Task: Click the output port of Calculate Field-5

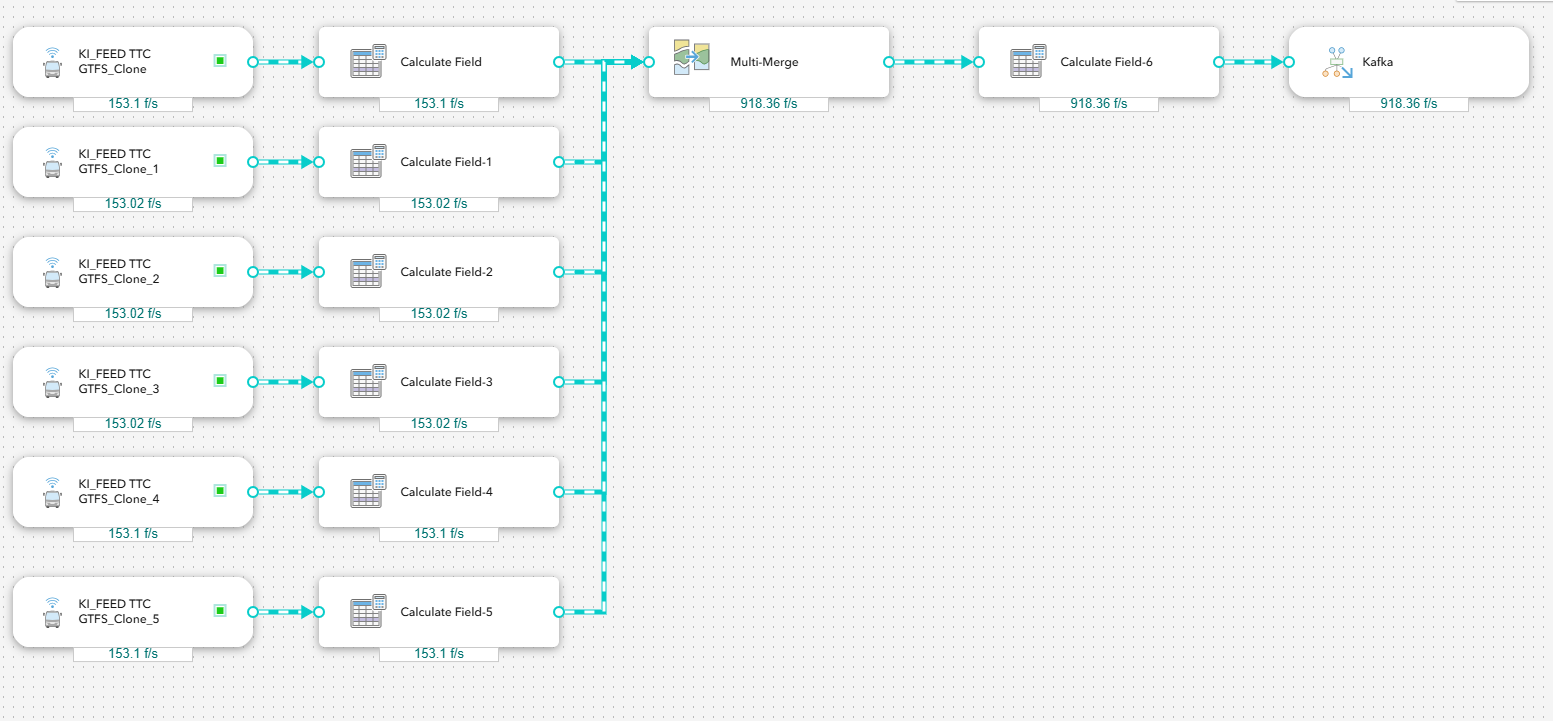Action: pyautogui.click(x=559, y=611)
